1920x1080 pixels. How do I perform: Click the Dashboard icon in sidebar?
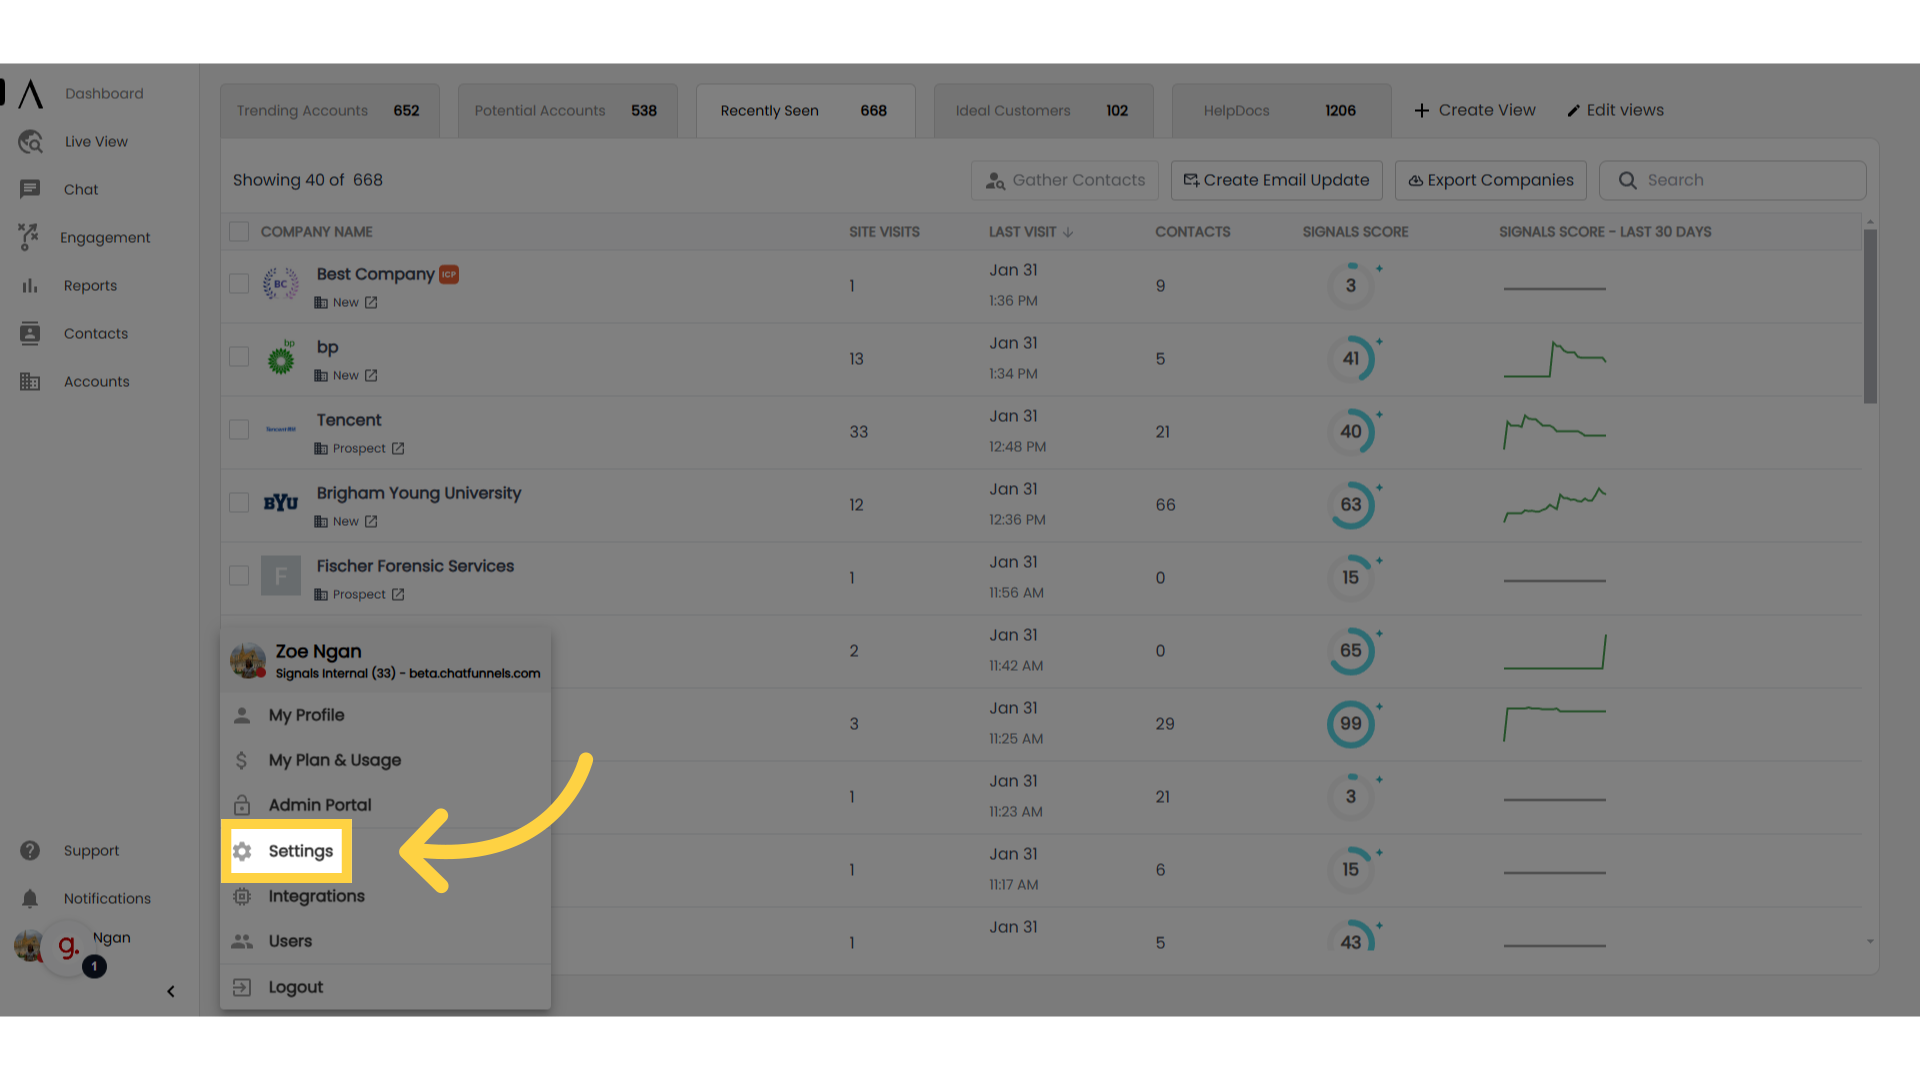[29, 92]
